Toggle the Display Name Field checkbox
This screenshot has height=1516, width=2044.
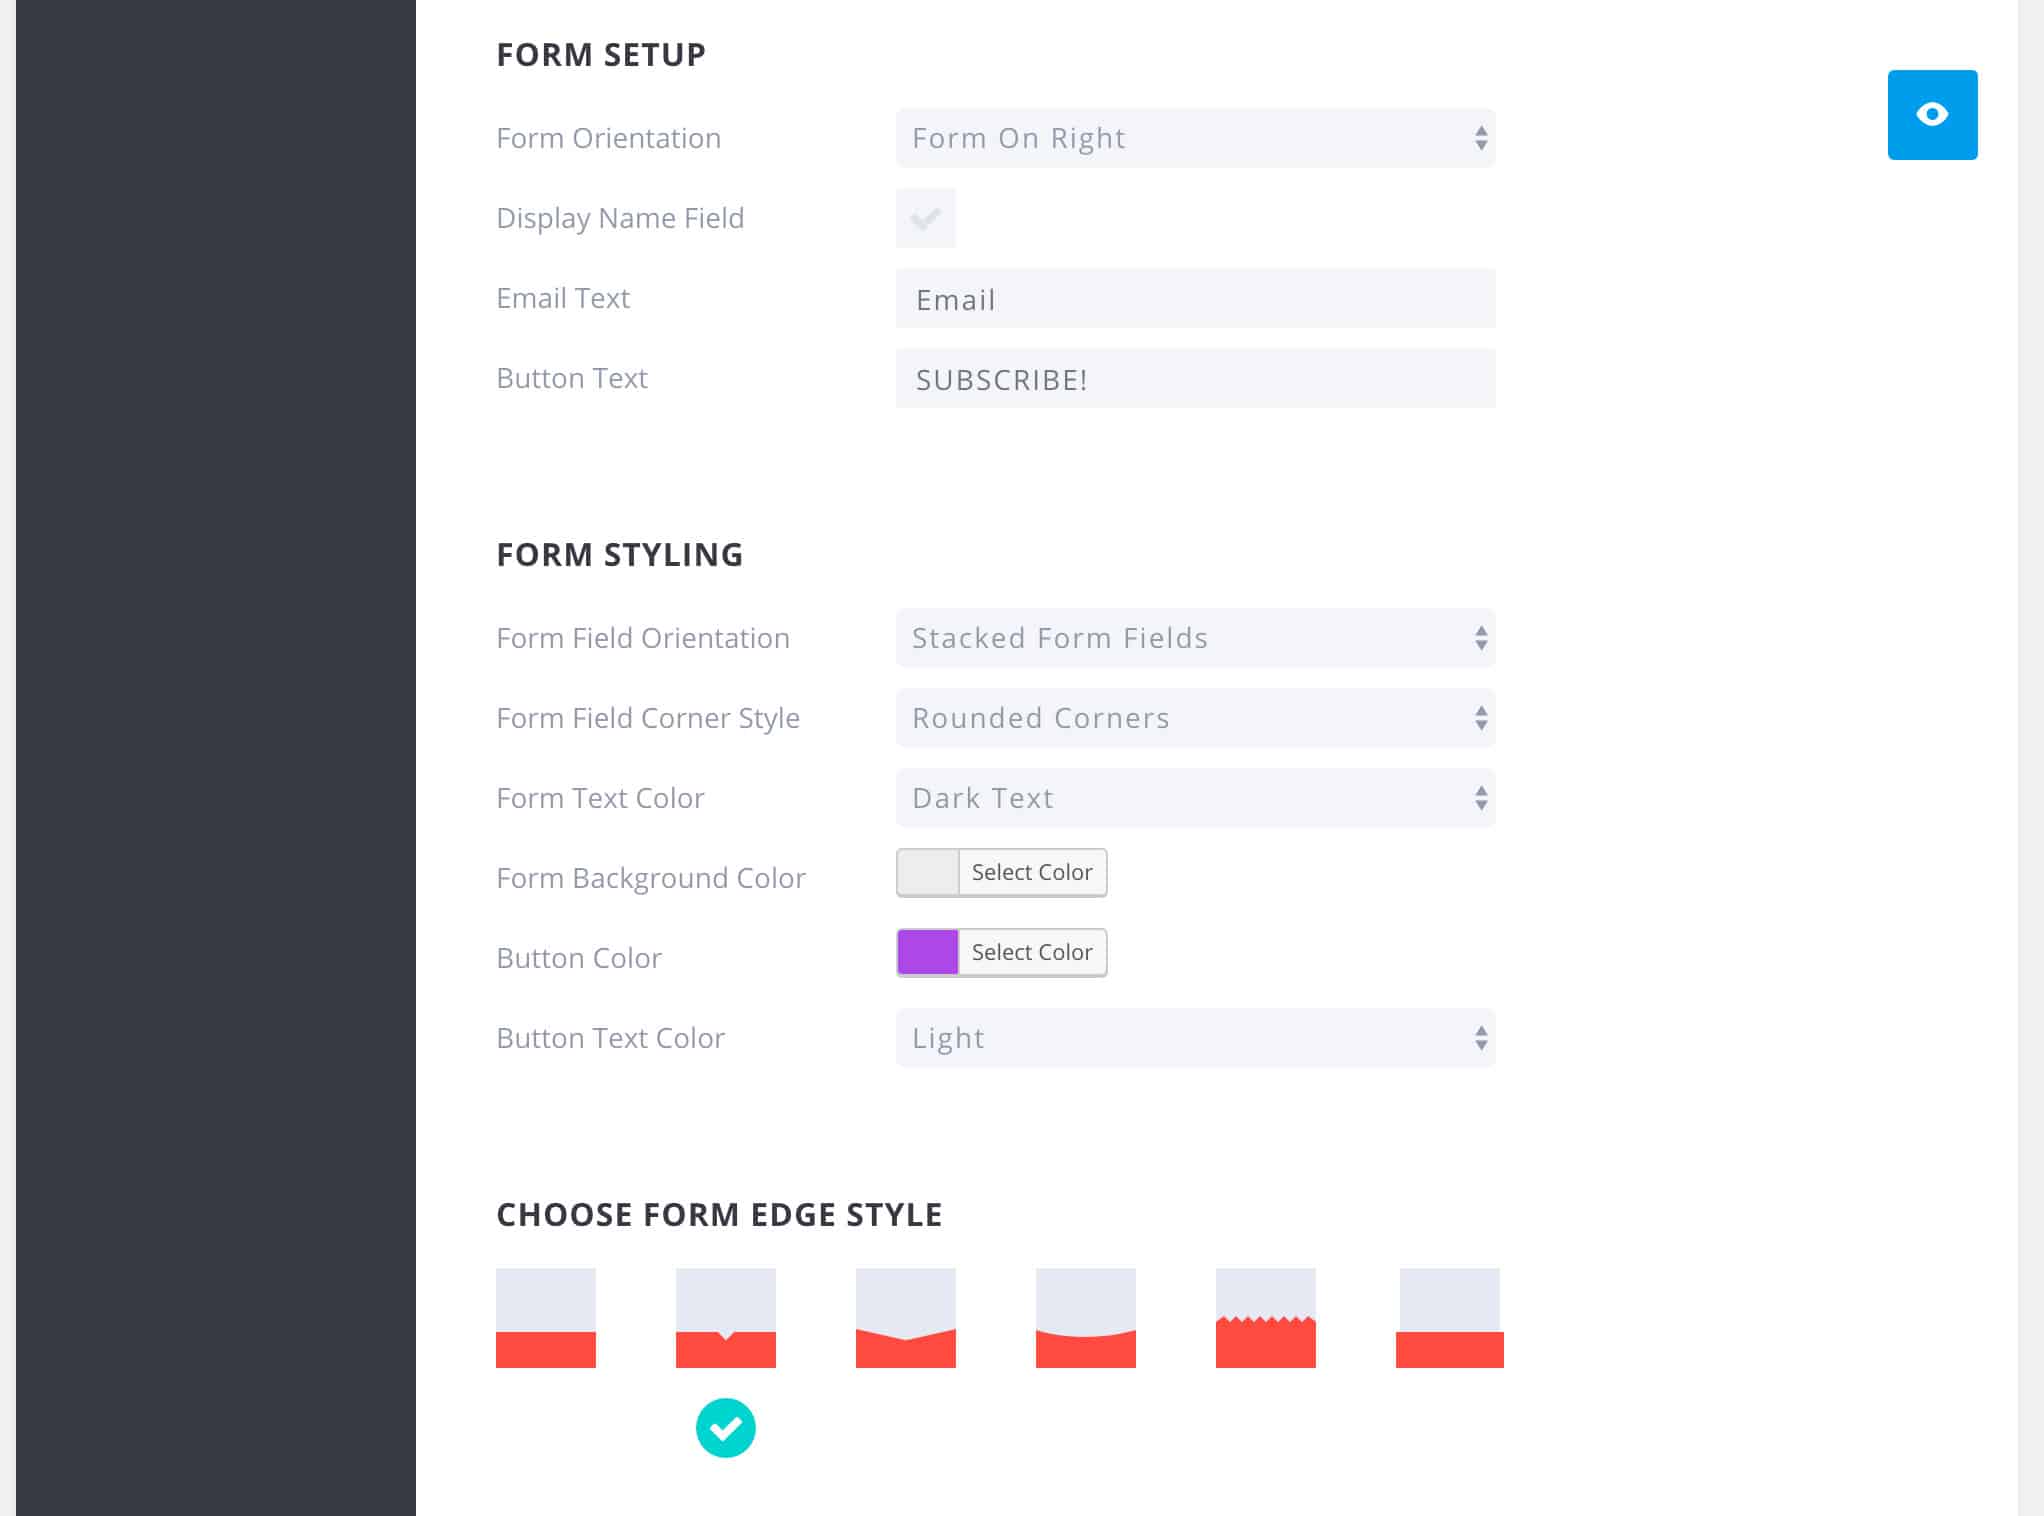click(925, 218)
